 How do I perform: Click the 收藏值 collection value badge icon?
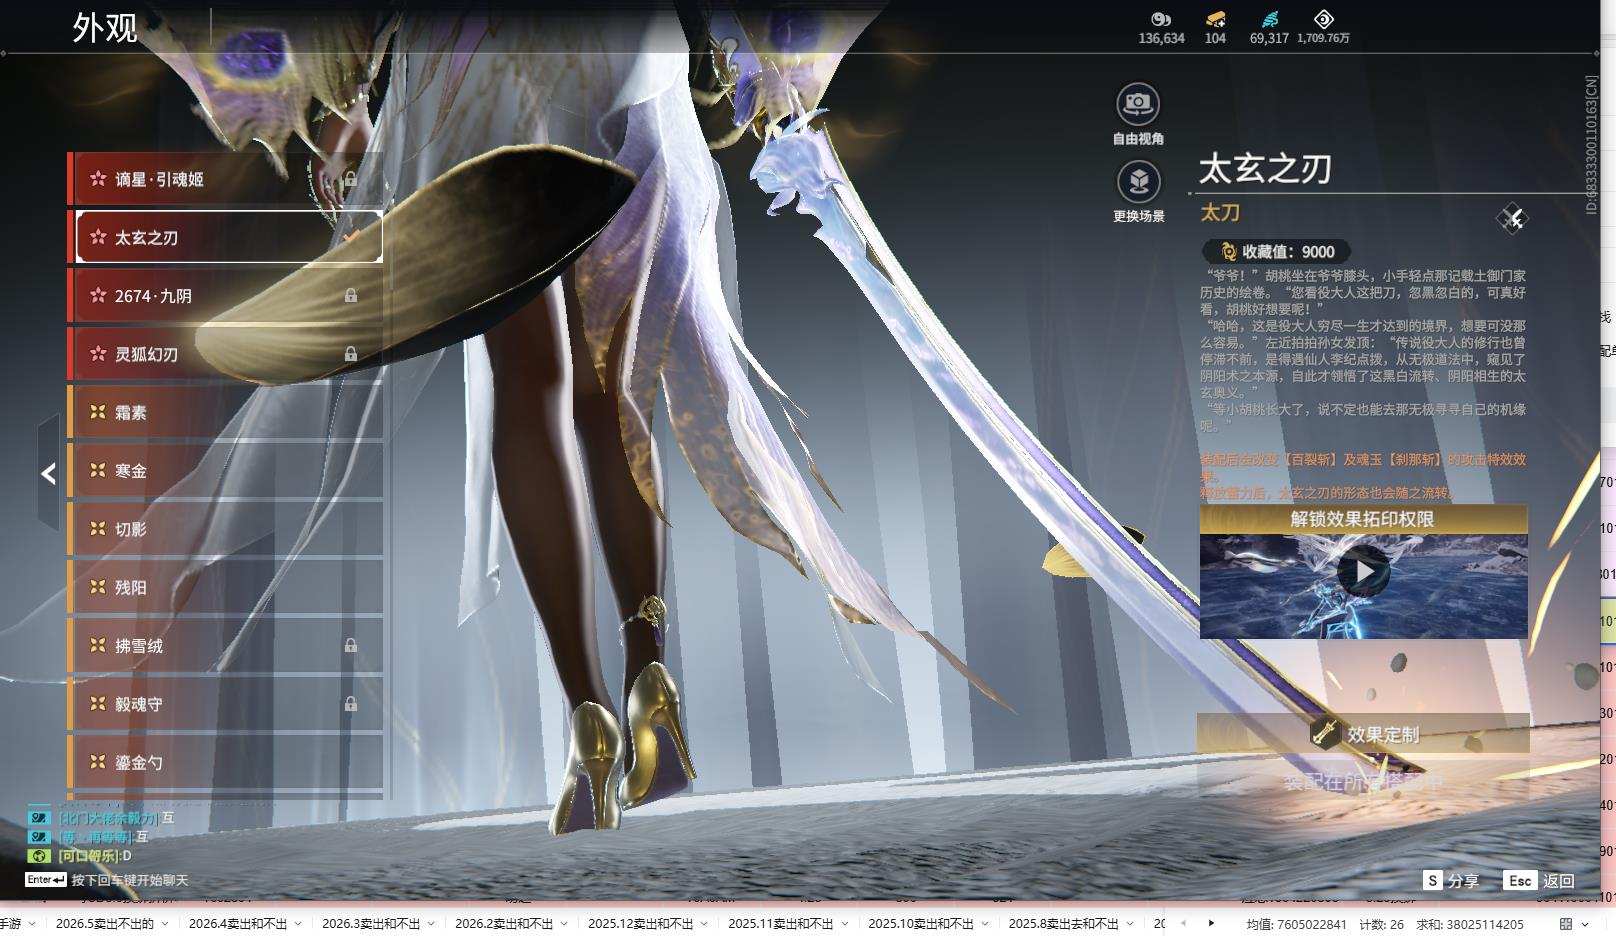(x=1229, y=252)
